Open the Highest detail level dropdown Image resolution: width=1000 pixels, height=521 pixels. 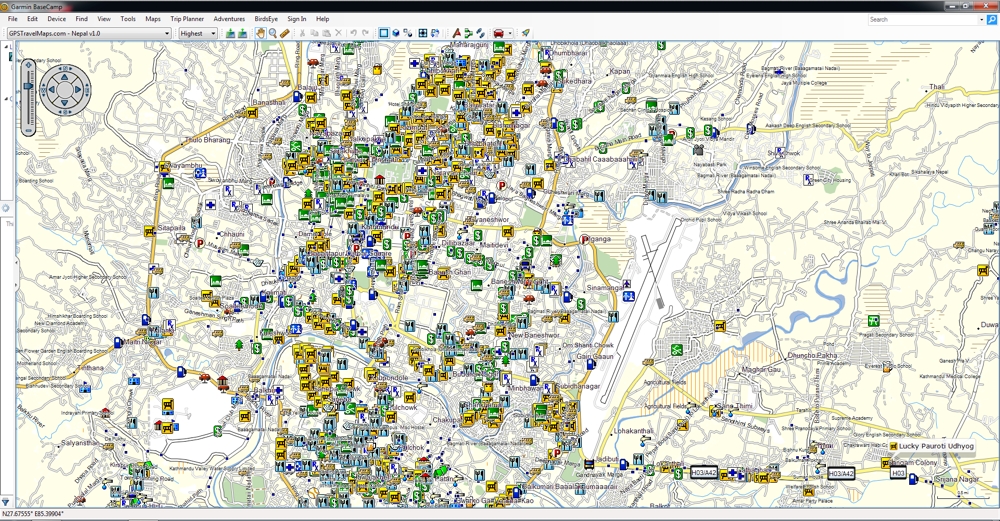(197, 33)
